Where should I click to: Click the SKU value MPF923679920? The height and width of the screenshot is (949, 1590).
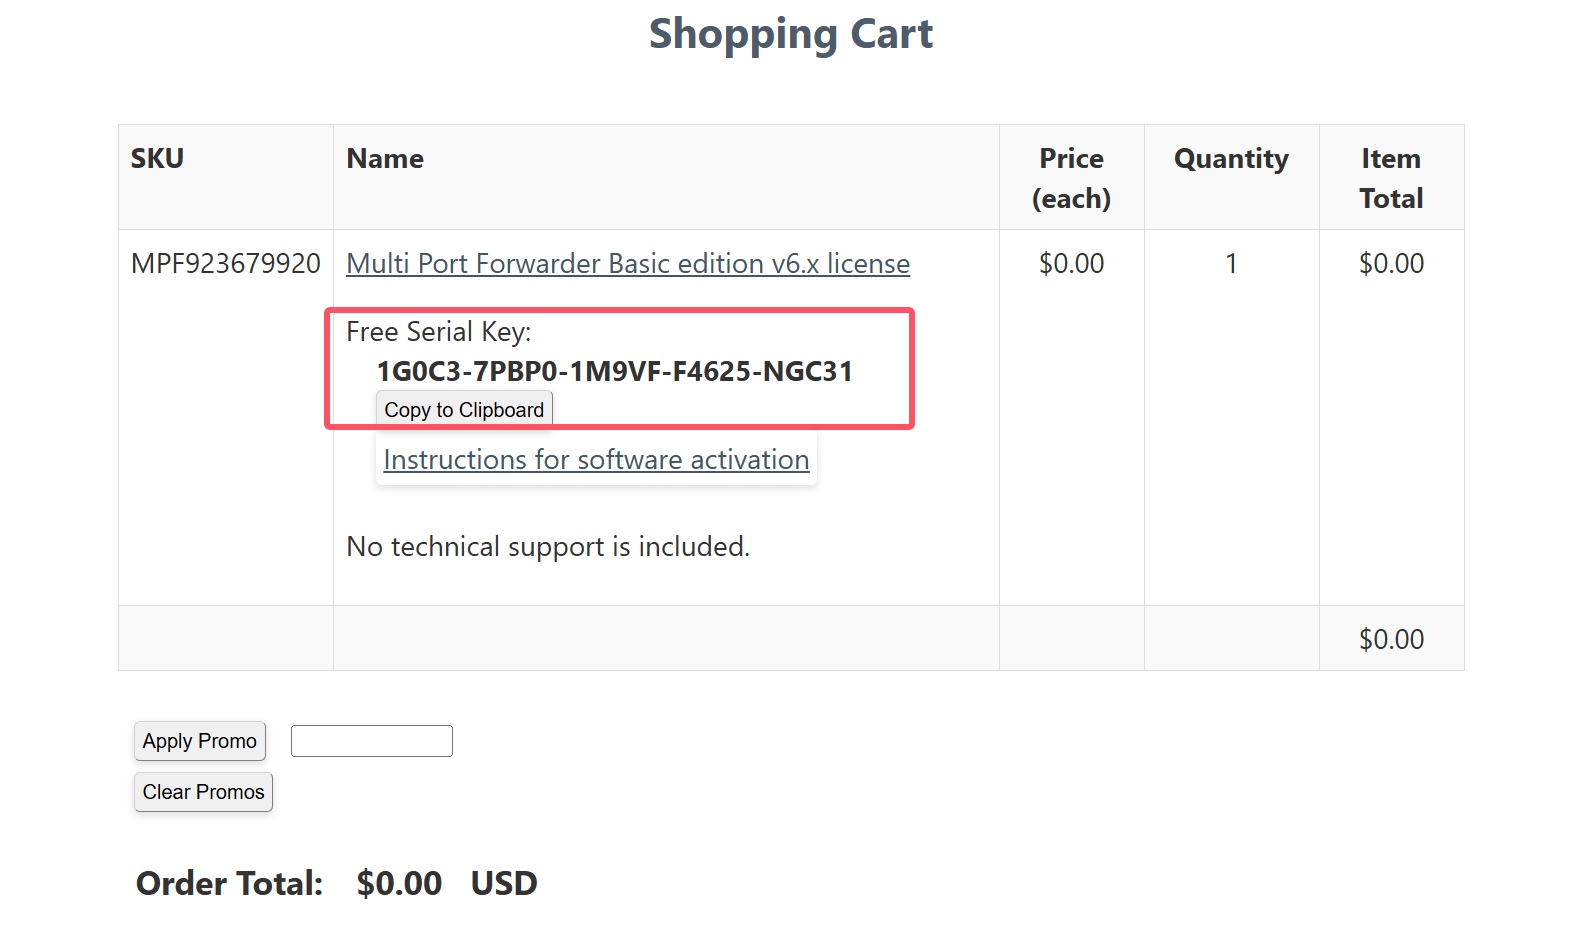[225, 264]
